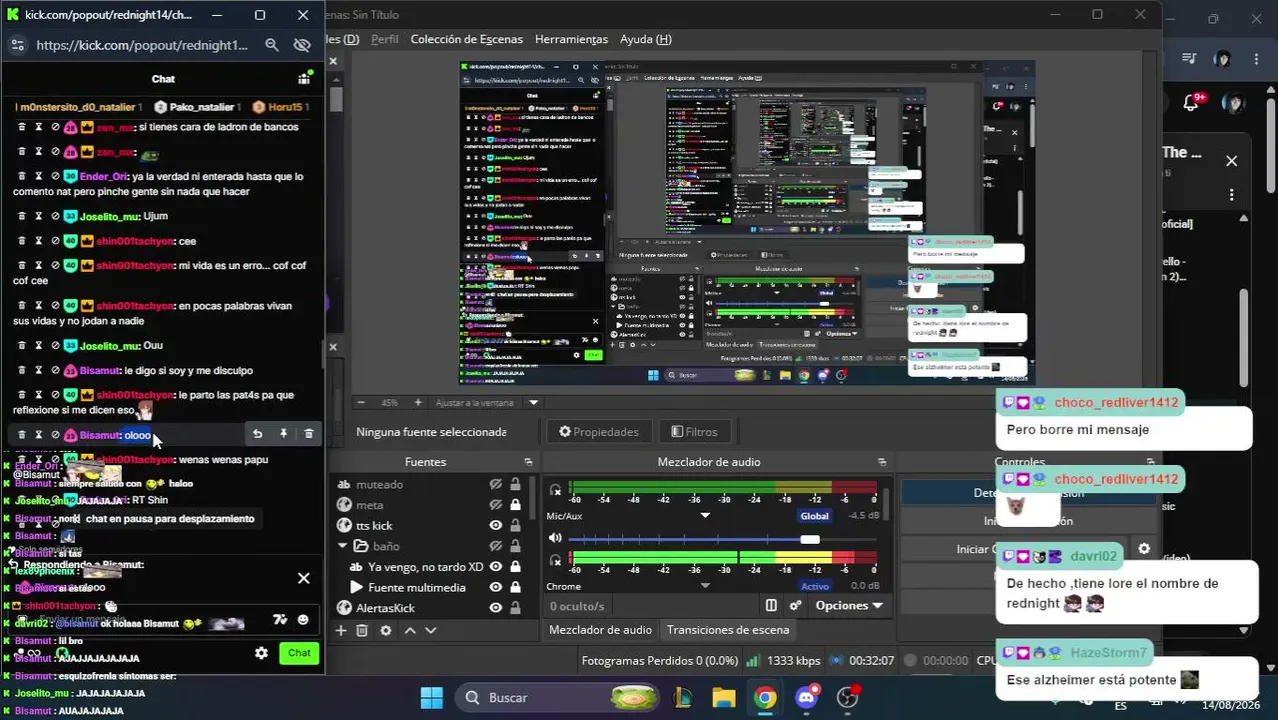
Task: Show the baño group with its eye icon
Action: 495,546
